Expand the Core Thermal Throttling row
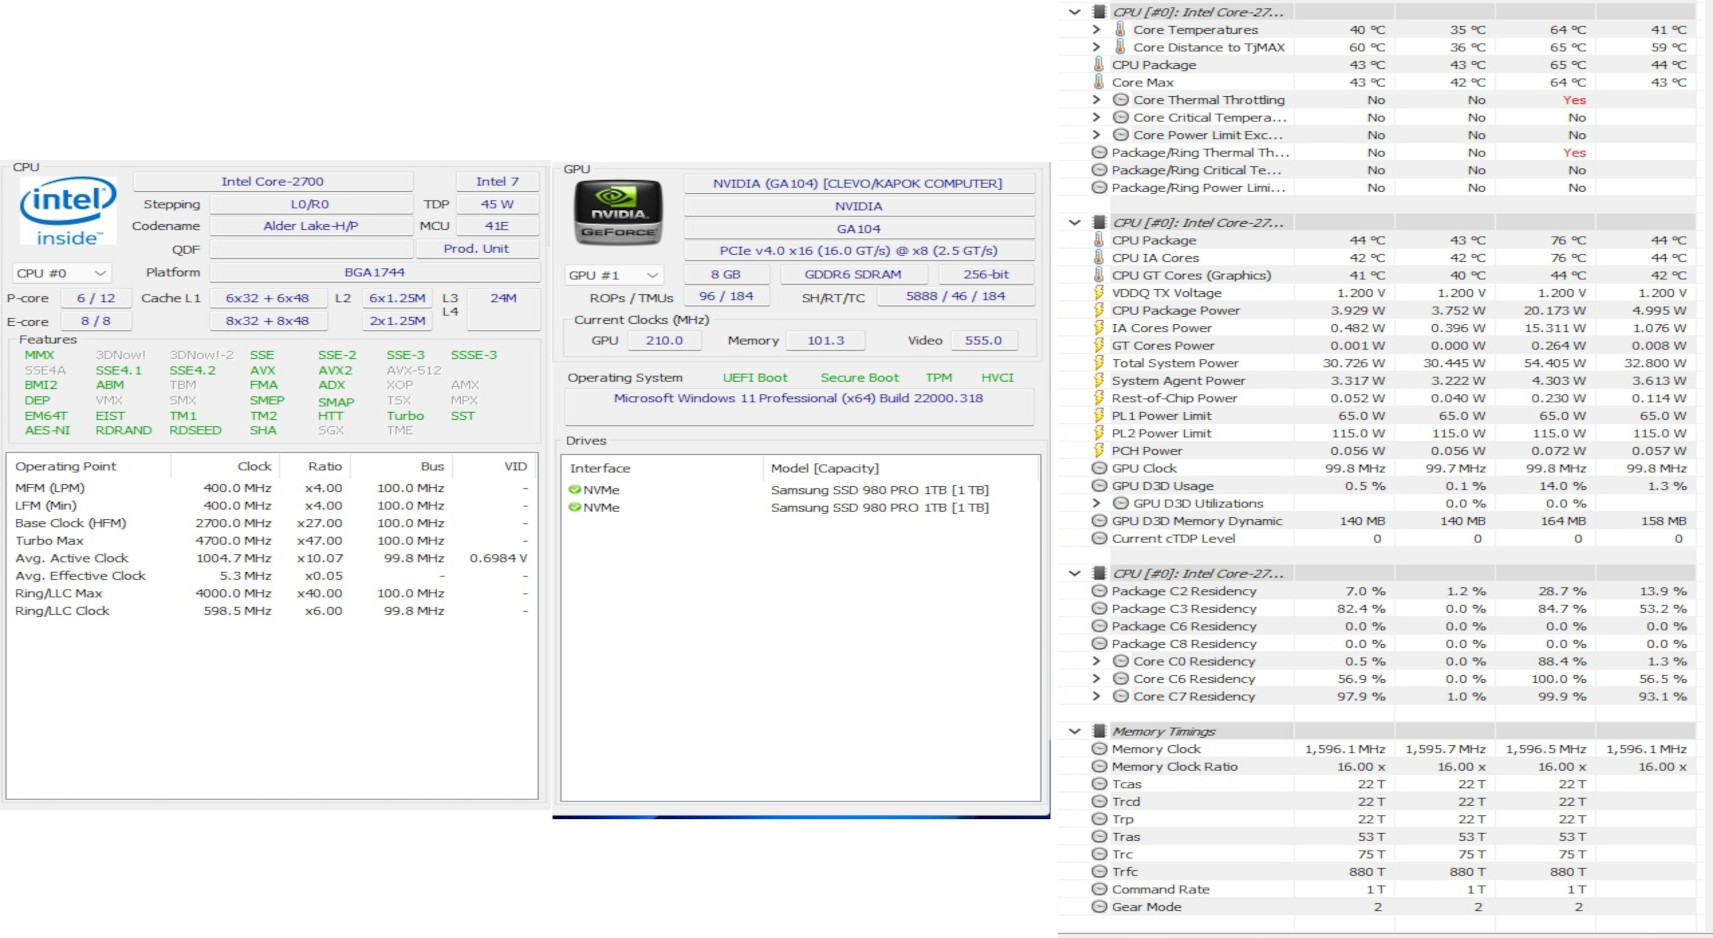1713x938 pixels. pos(1096,100)
